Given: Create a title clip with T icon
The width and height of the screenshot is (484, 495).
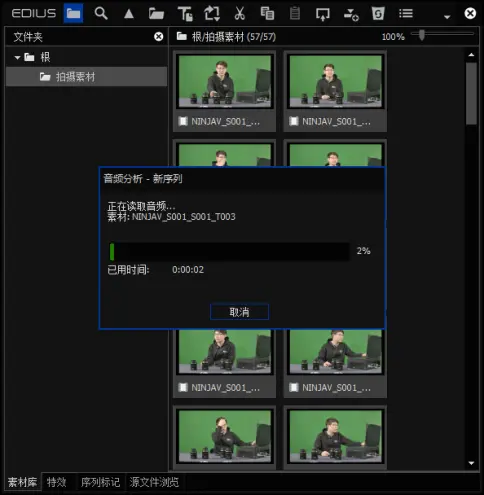Looking at the screenshot, I should click(x=184, y=14).
